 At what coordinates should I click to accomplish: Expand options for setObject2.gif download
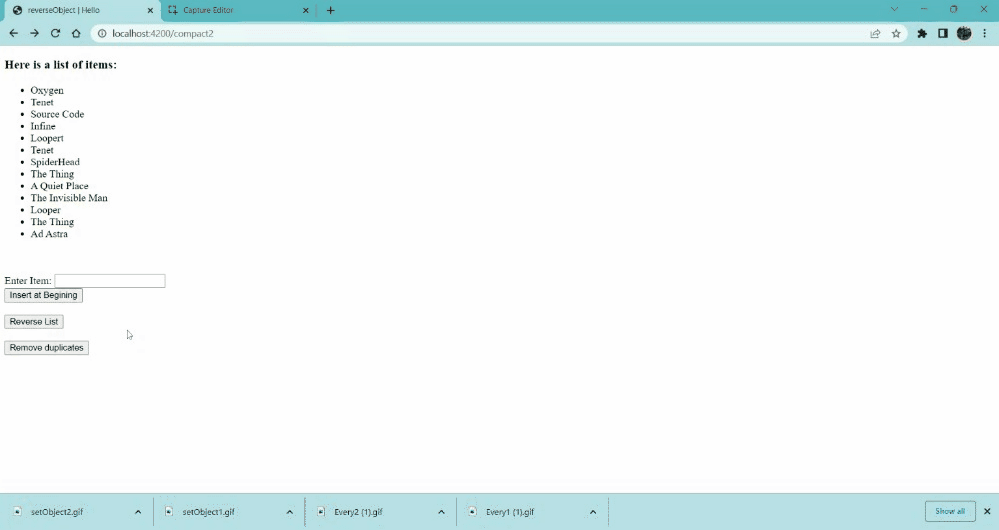tap(138, 512)
